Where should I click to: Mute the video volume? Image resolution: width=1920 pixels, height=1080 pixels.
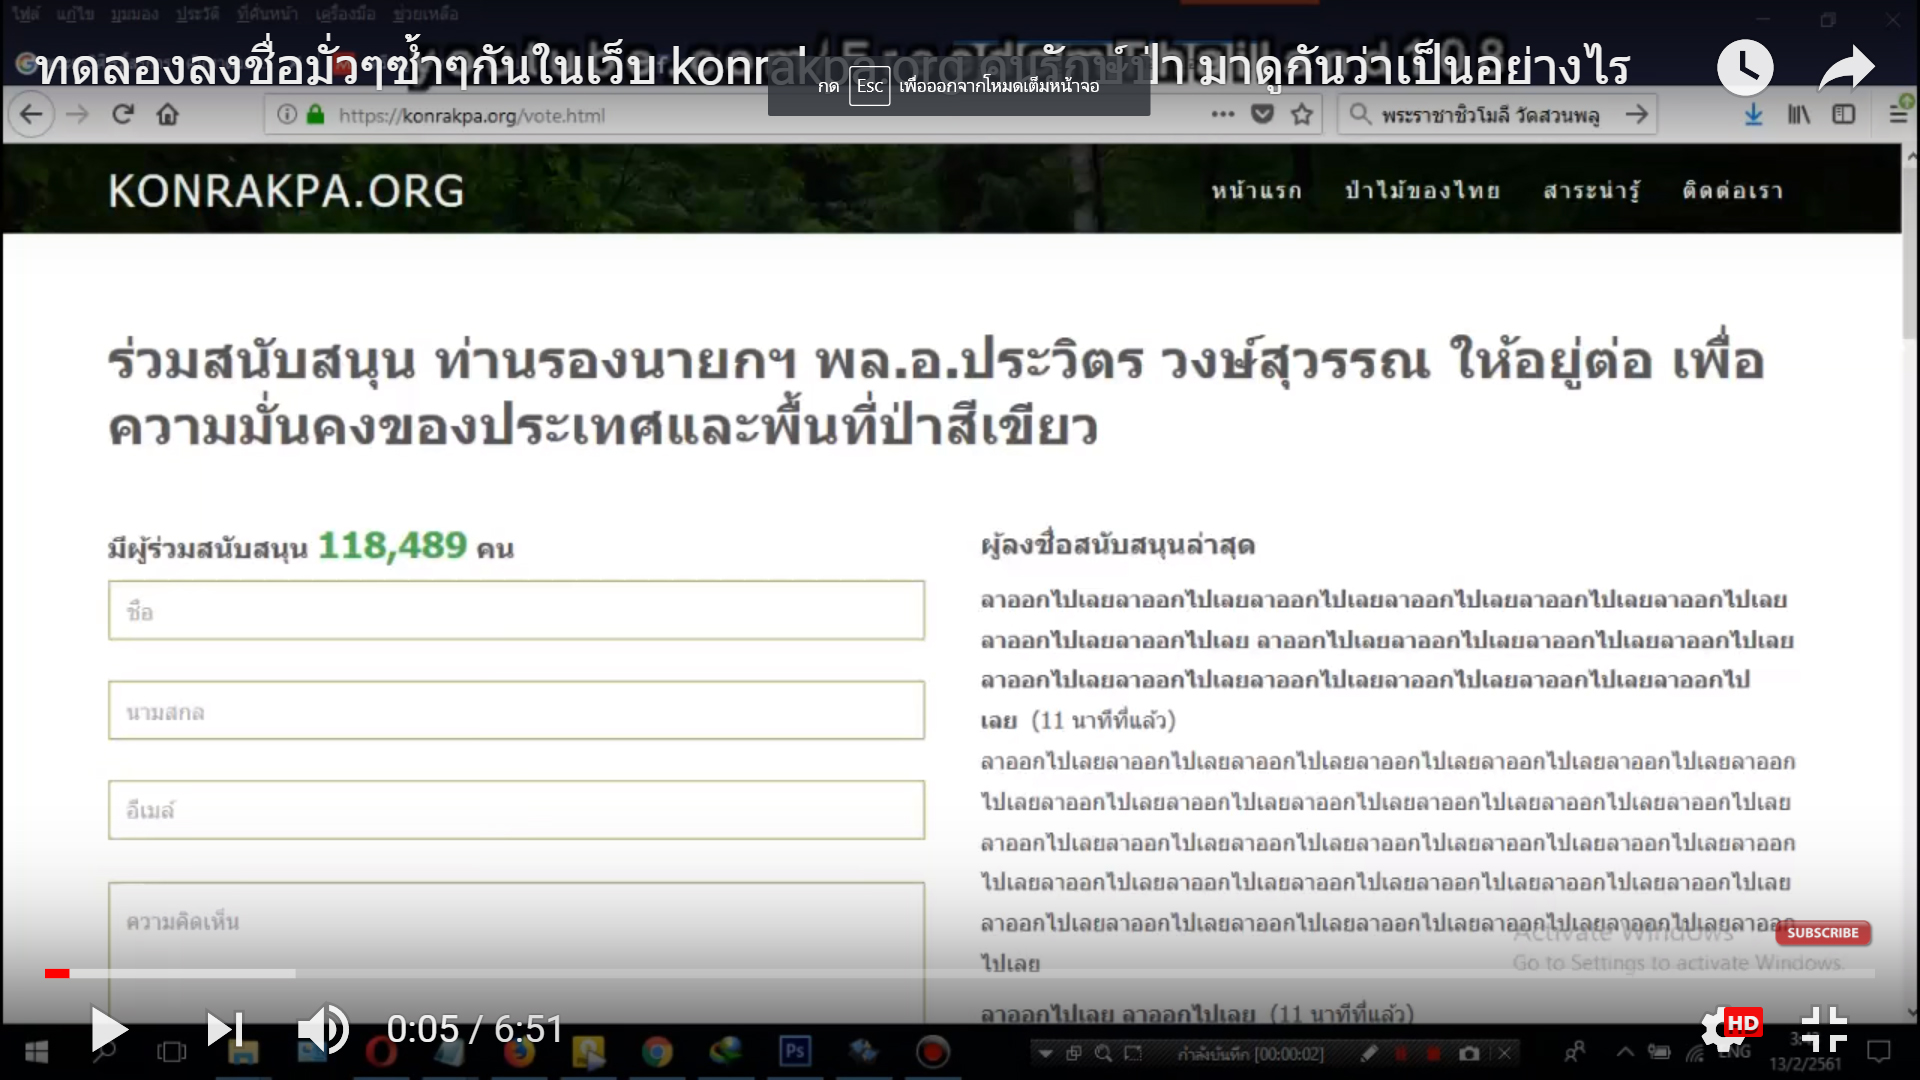click(322, 1029)
